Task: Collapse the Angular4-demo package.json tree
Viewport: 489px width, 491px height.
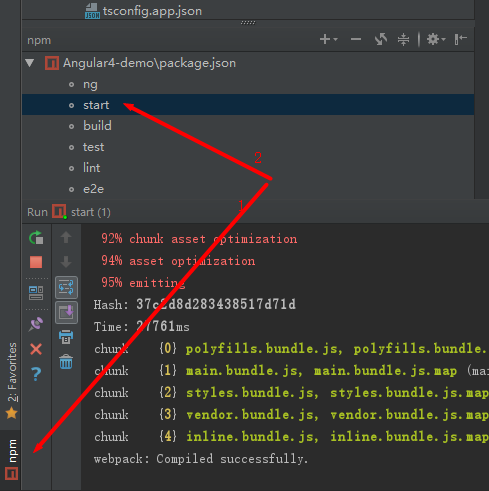Action: click(30, 63)
